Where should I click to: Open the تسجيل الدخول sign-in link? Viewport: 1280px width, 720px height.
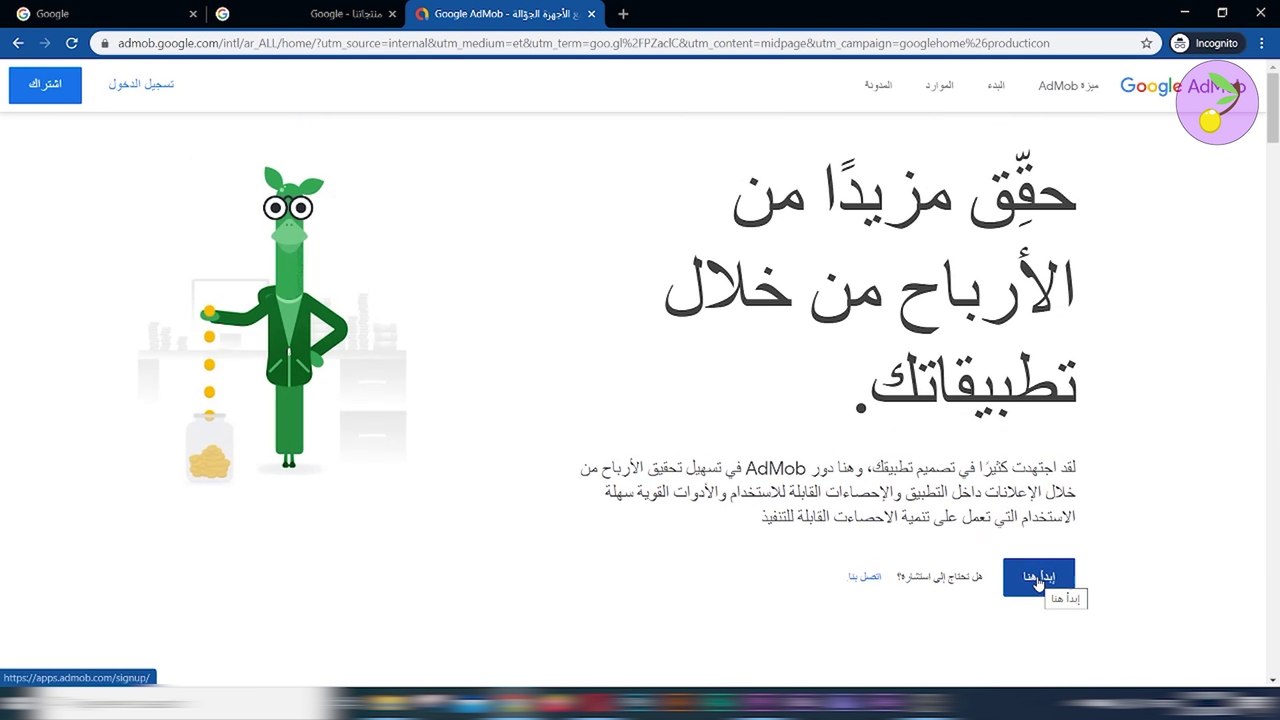(x=141, y=84)
